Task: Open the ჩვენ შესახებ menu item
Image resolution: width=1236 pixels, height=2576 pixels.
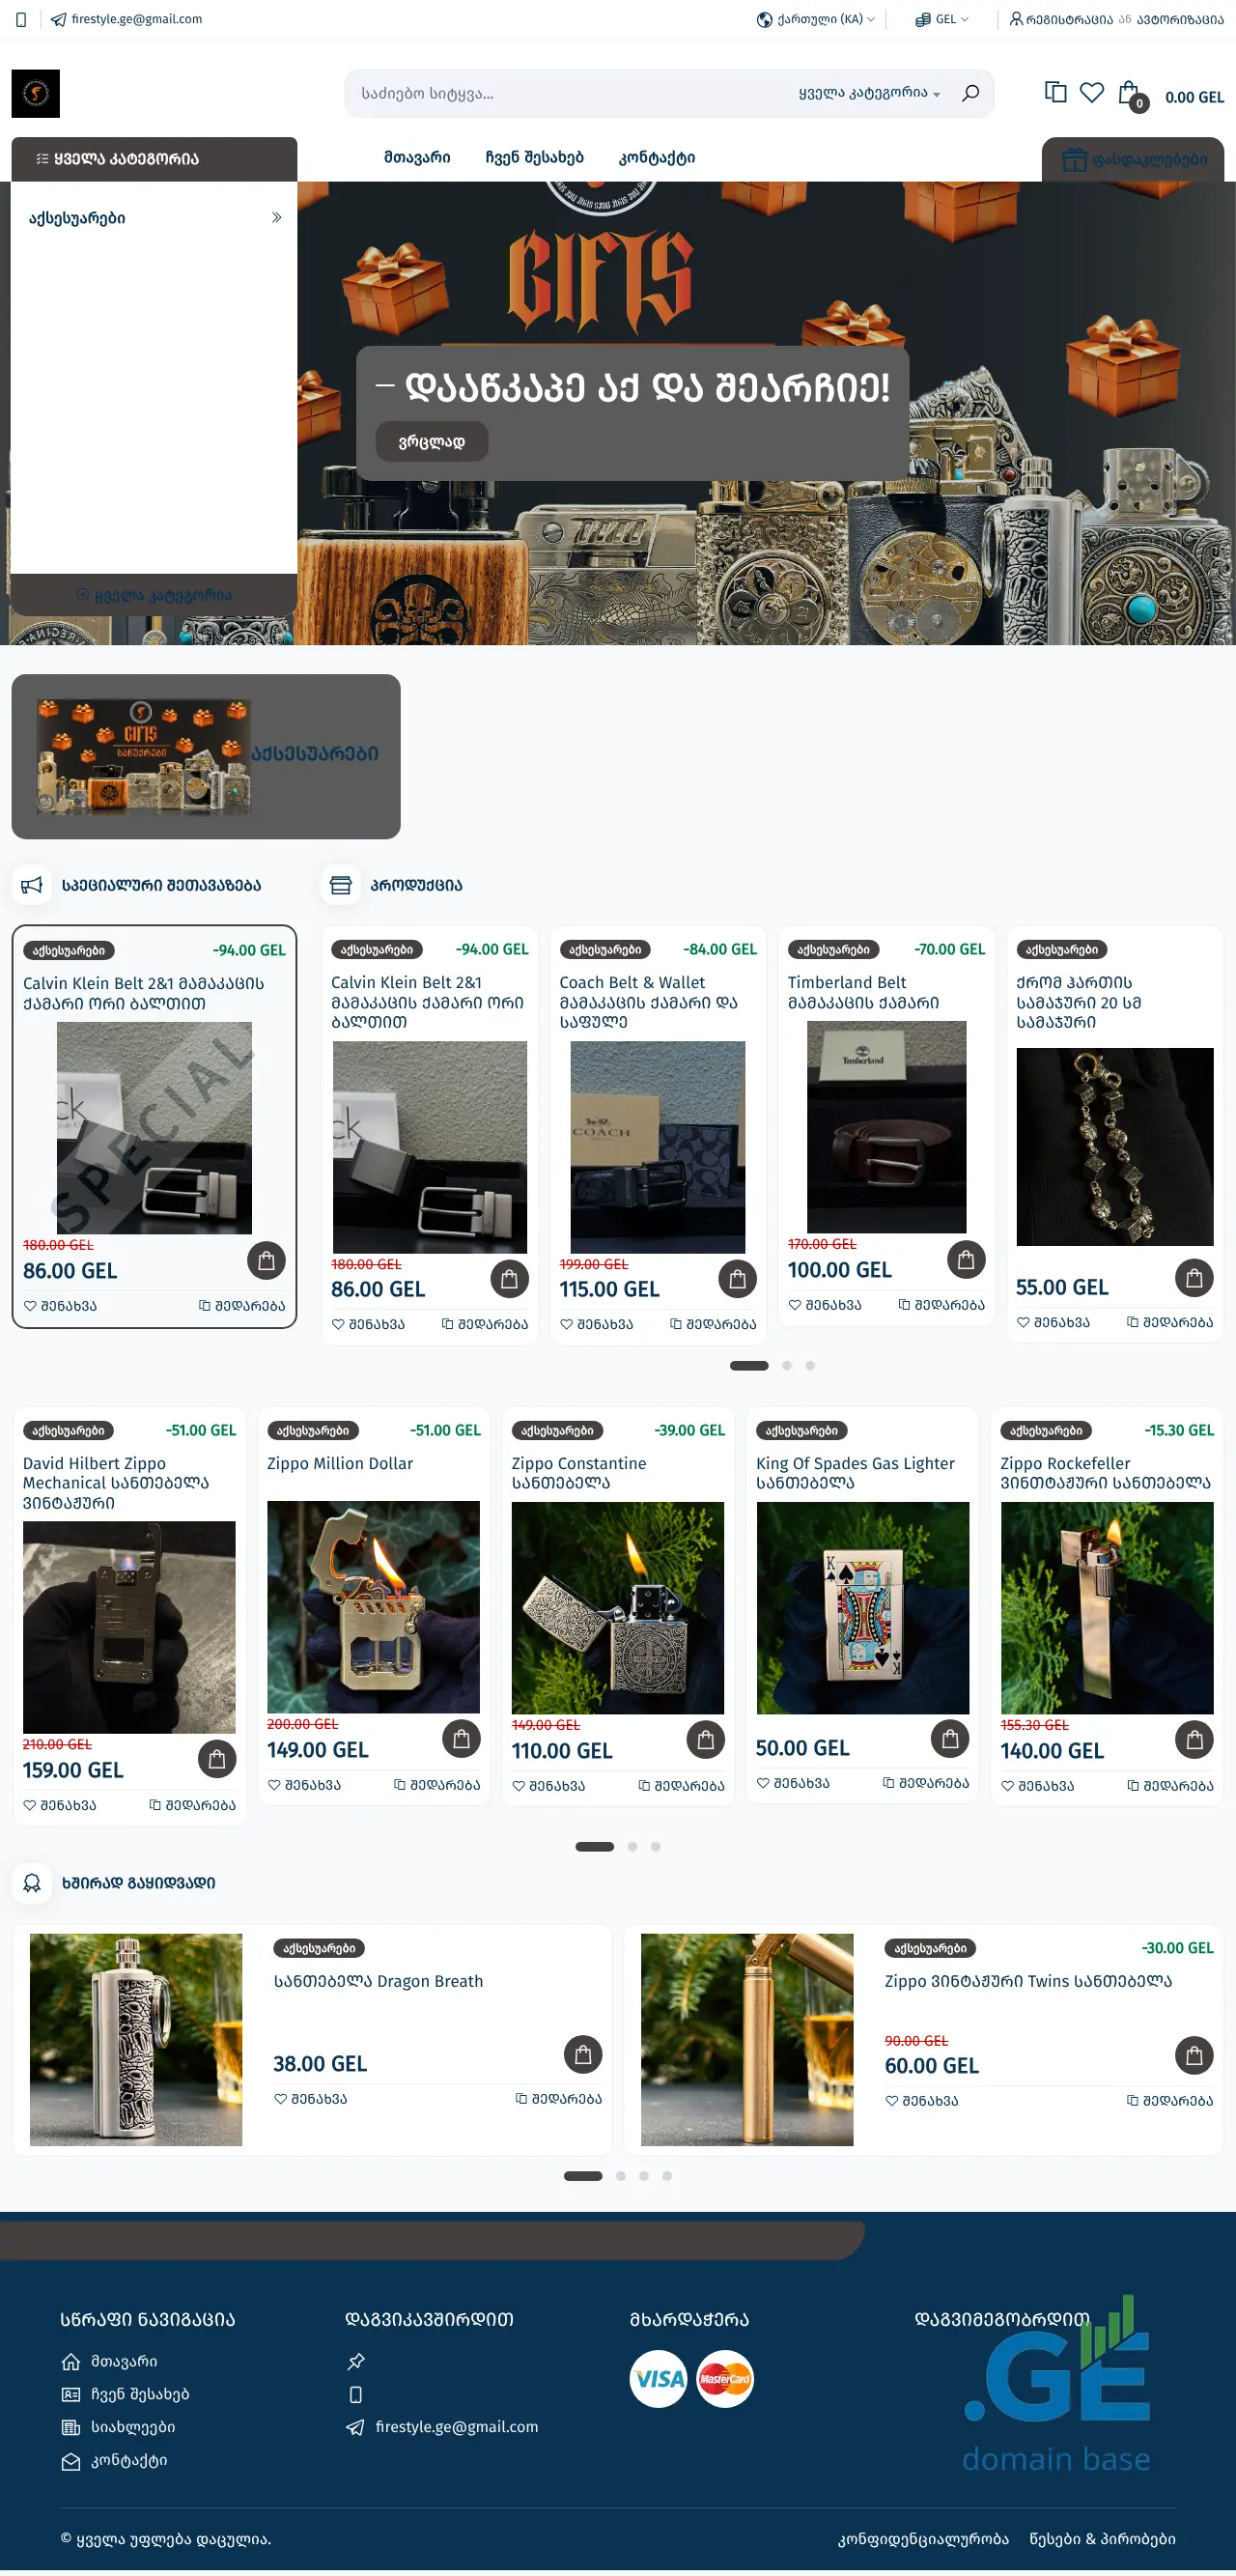Action: 534,157
